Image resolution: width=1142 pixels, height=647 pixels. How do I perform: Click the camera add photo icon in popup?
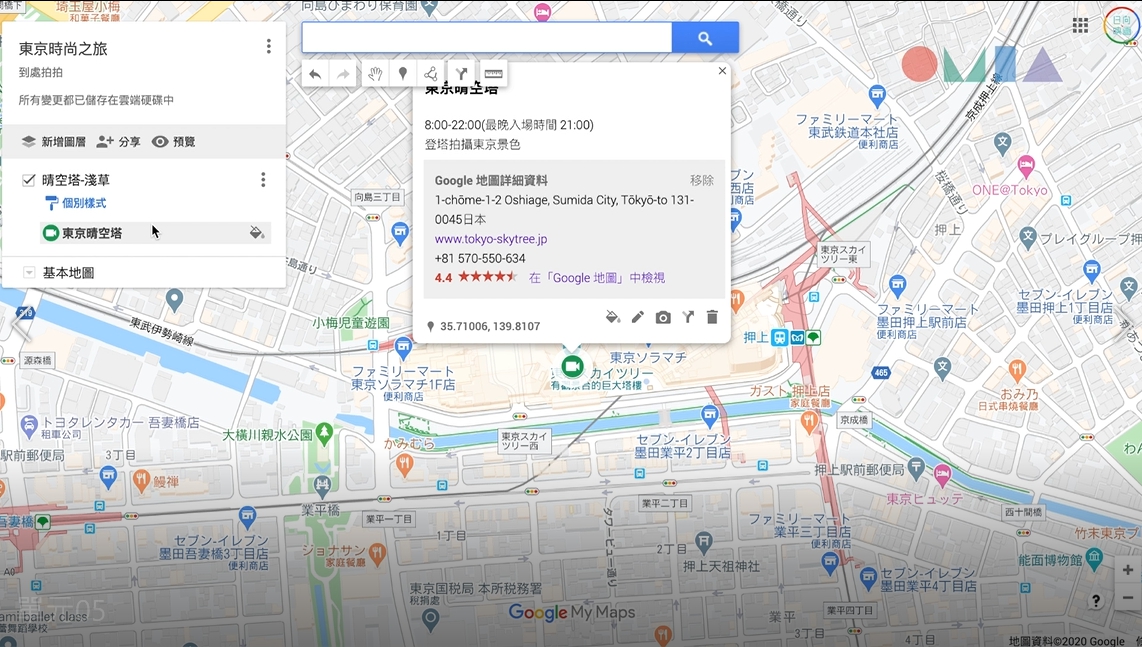[x=663, y=317]
